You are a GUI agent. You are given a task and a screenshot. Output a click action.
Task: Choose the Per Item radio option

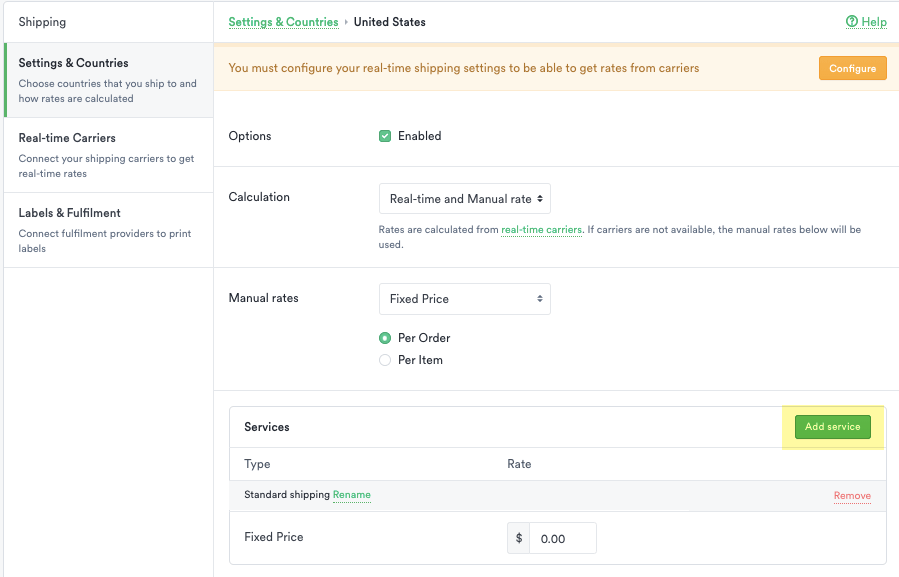pos(385,360)
